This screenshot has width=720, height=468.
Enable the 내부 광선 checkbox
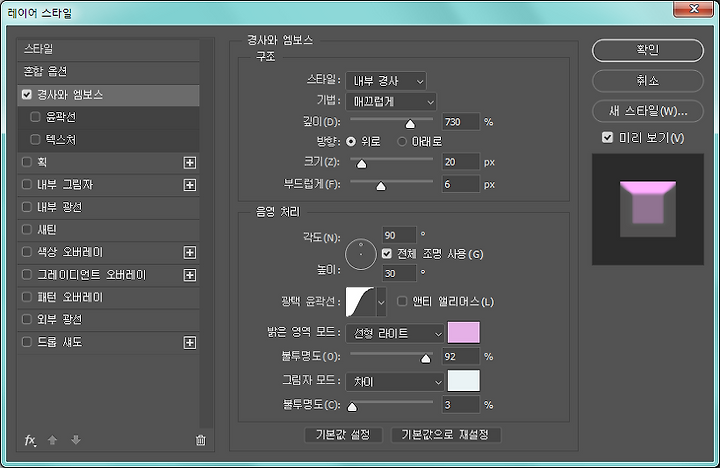click(27, 207)
